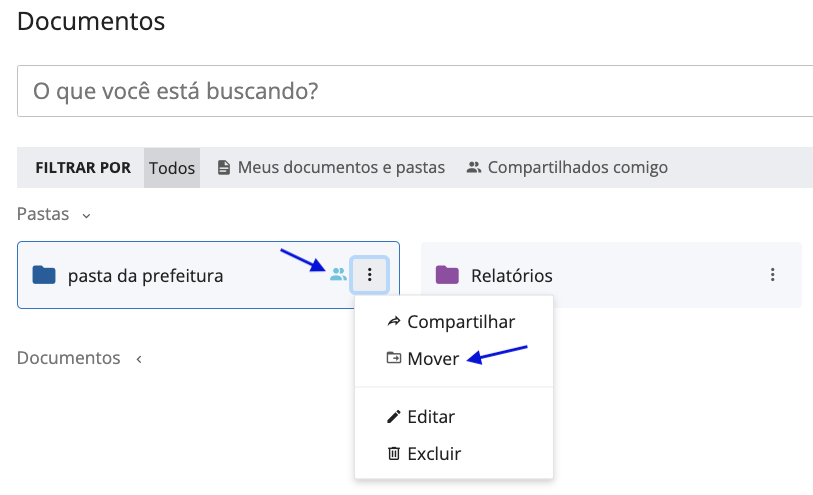Choose Editar from the context menu
Viewport: 813px width, 495px height.
[x=431, y=416]
